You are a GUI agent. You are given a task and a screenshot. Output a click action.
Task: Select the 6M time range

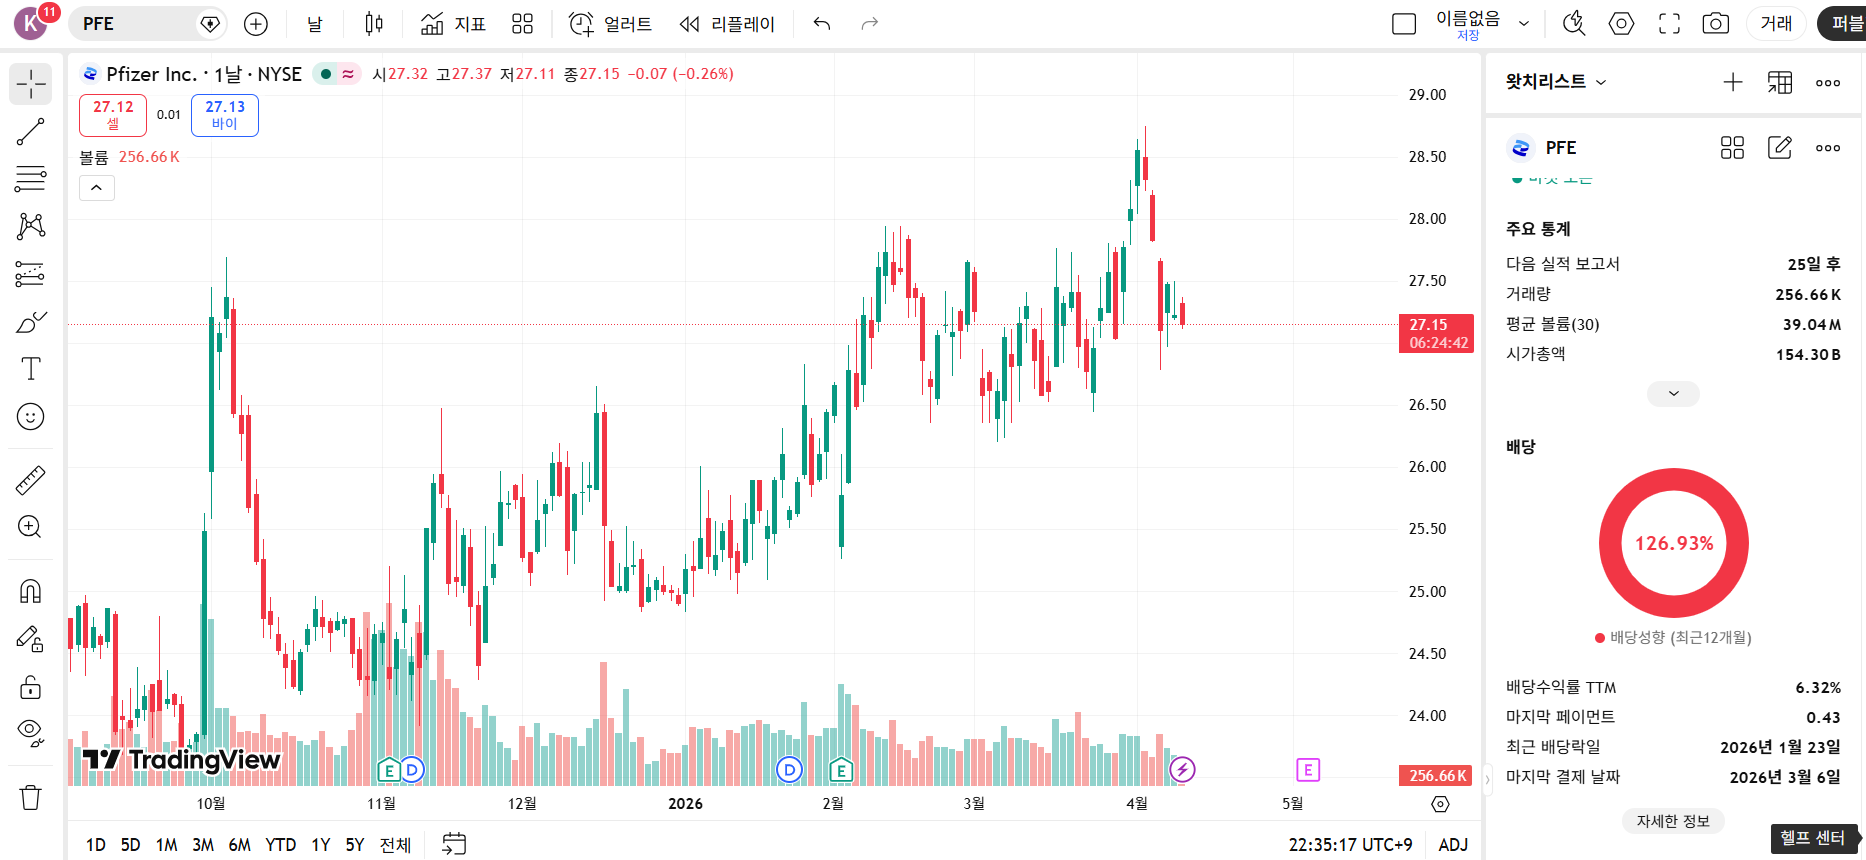(240, 845)
